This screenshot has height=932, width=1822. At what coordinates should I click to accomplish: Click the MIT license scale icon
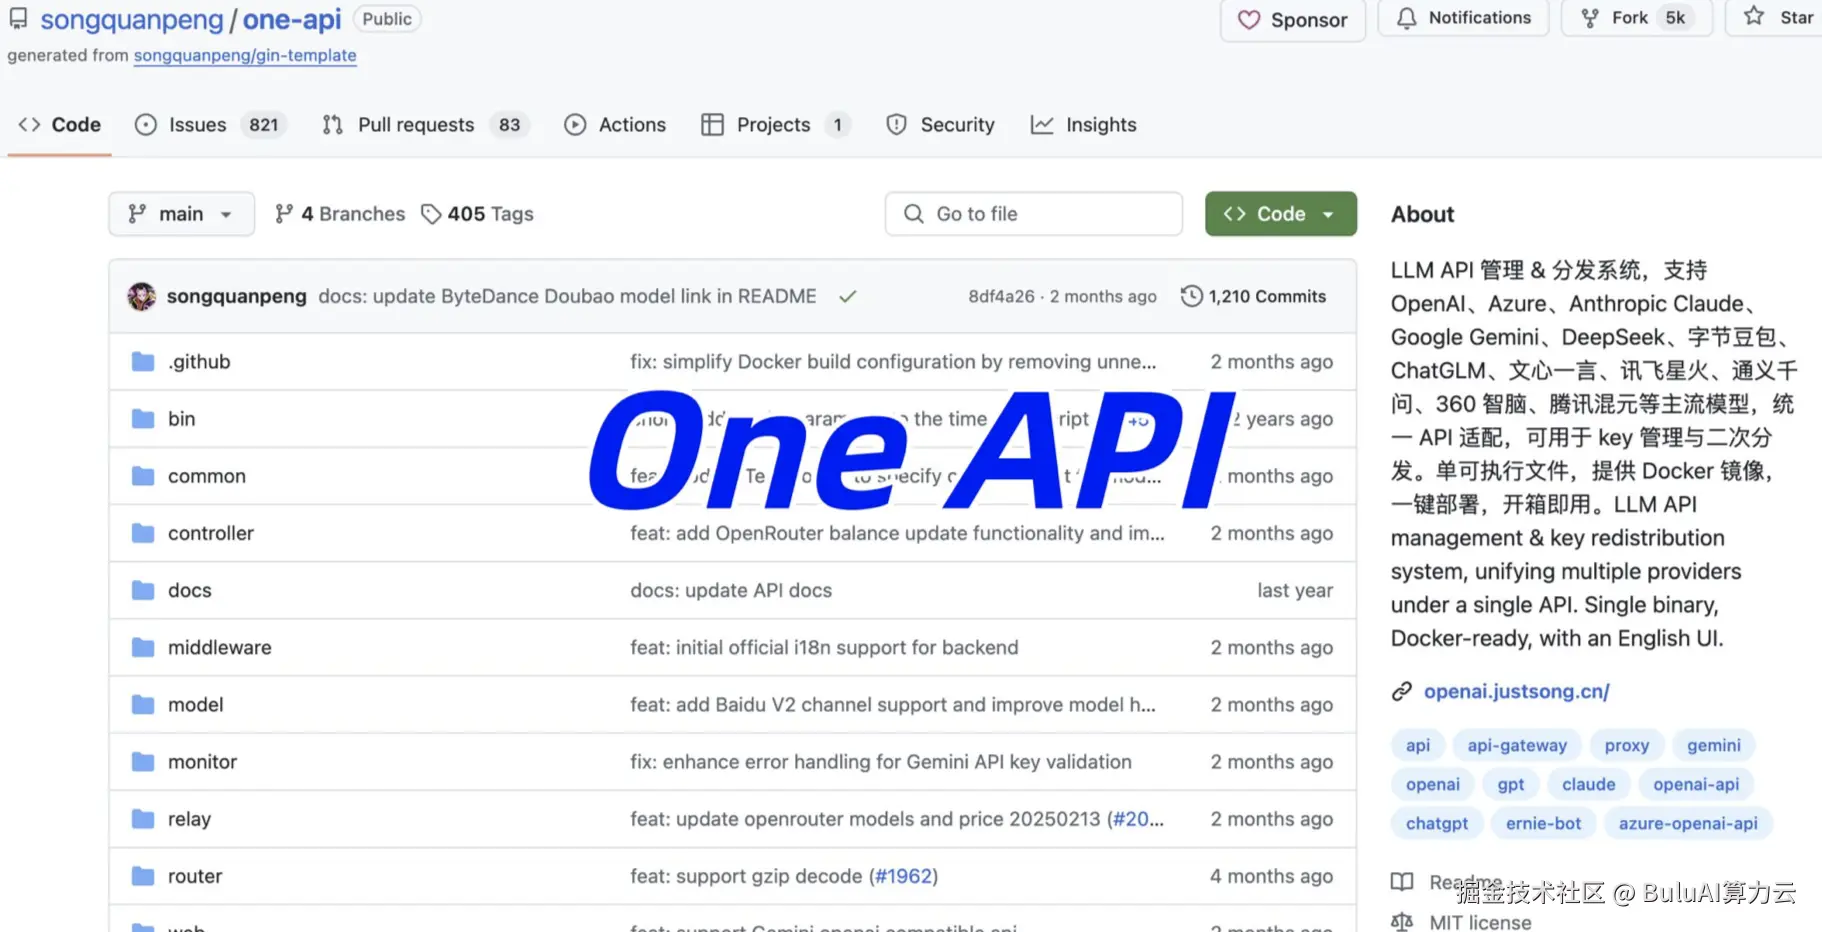click(x=1402, y=922)
